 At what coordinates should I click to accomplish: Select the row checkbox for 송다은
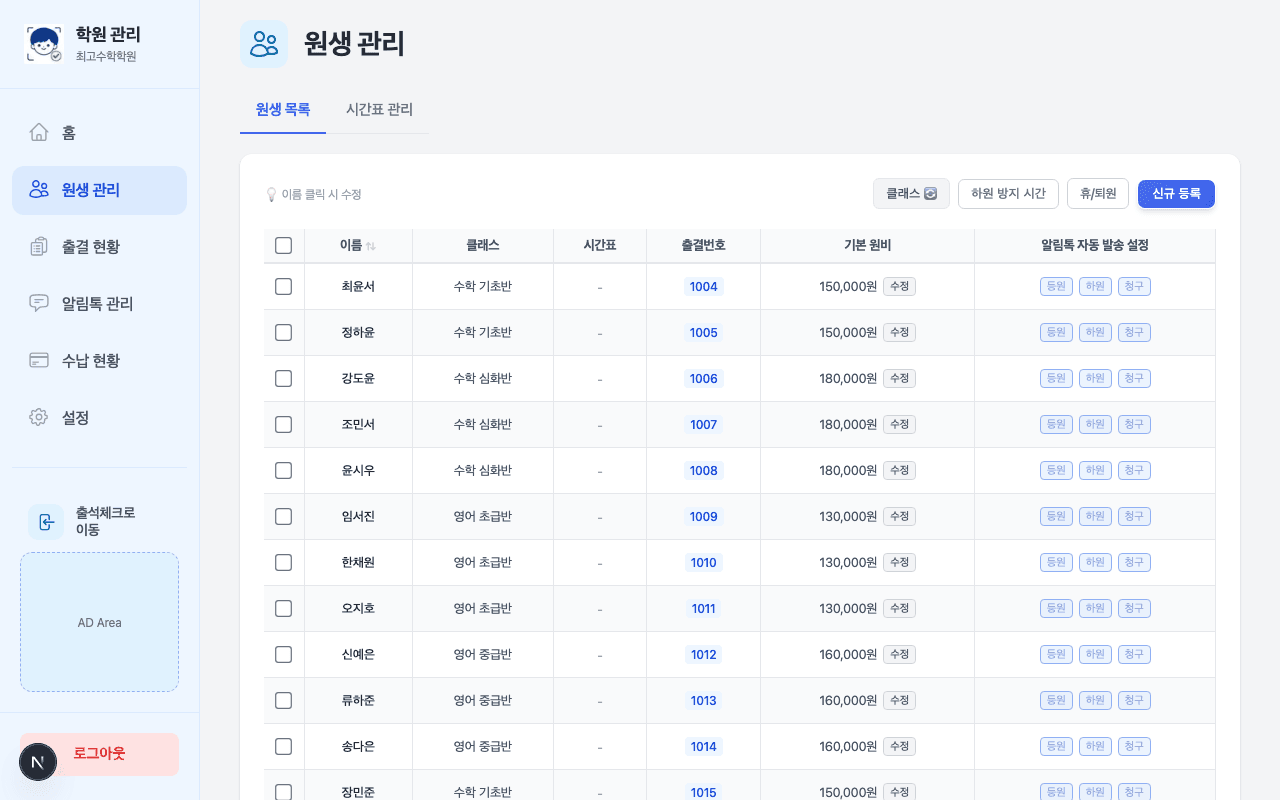pos(284,746)
